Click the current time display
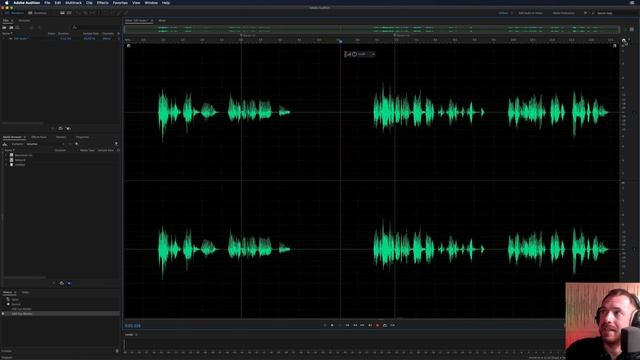The height and width of the screenshot is (360, 640). [133, 326]
